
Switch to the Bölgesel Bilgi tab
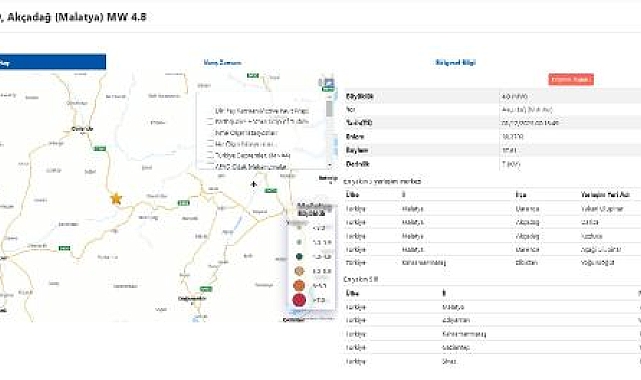click(455, 63)
